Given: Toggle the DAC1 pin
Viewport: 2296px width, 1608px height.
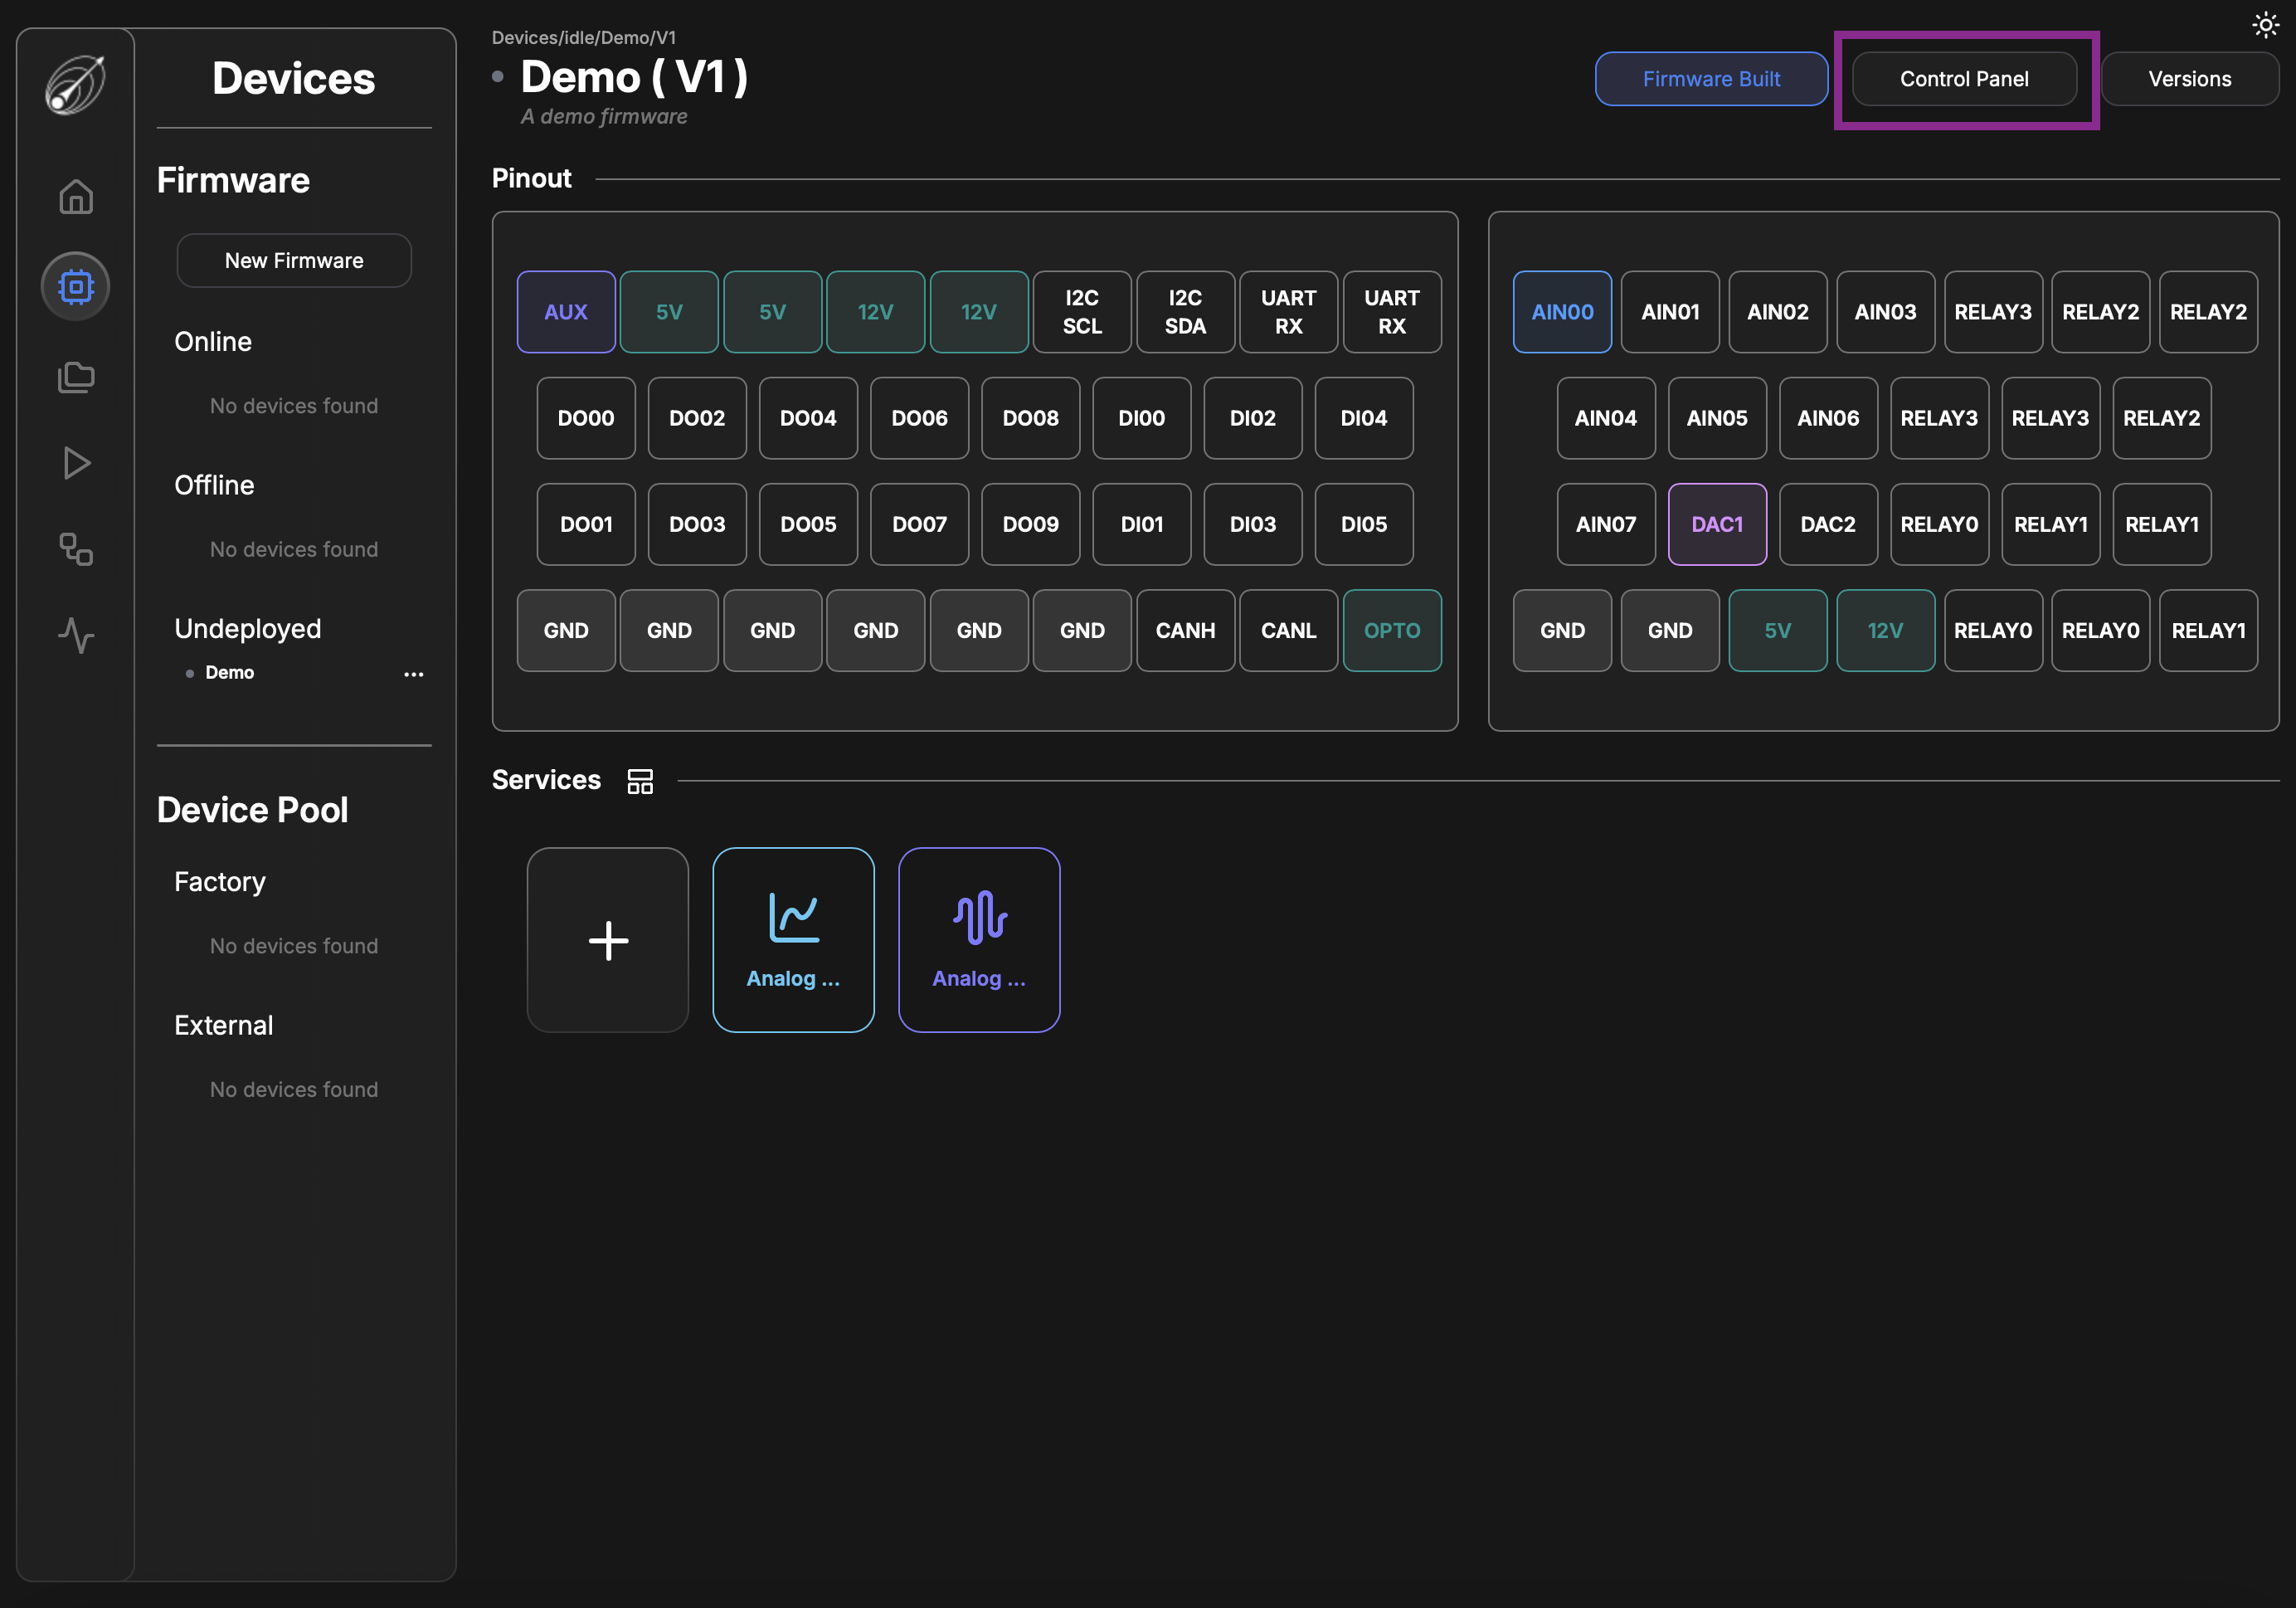Looking at the screenshot, I should click(x=1716, y=524).
